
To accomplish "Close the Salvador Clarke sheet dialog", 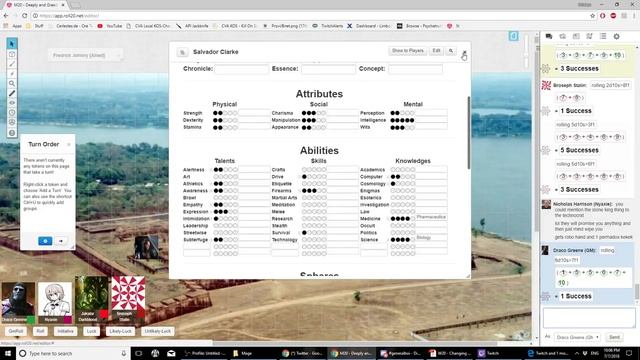I will (x=464, y=52).
